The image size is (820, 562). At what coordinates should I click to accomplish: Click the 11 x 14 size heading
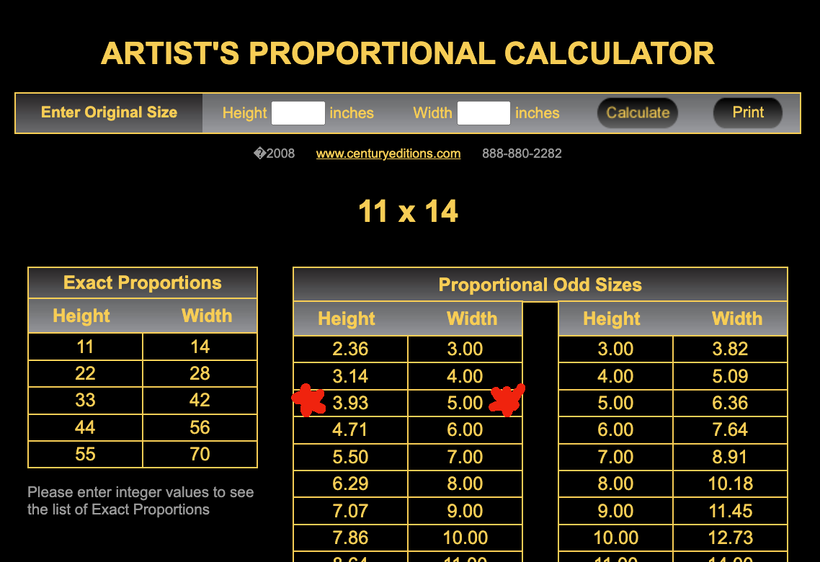click(x=408, y=211)
